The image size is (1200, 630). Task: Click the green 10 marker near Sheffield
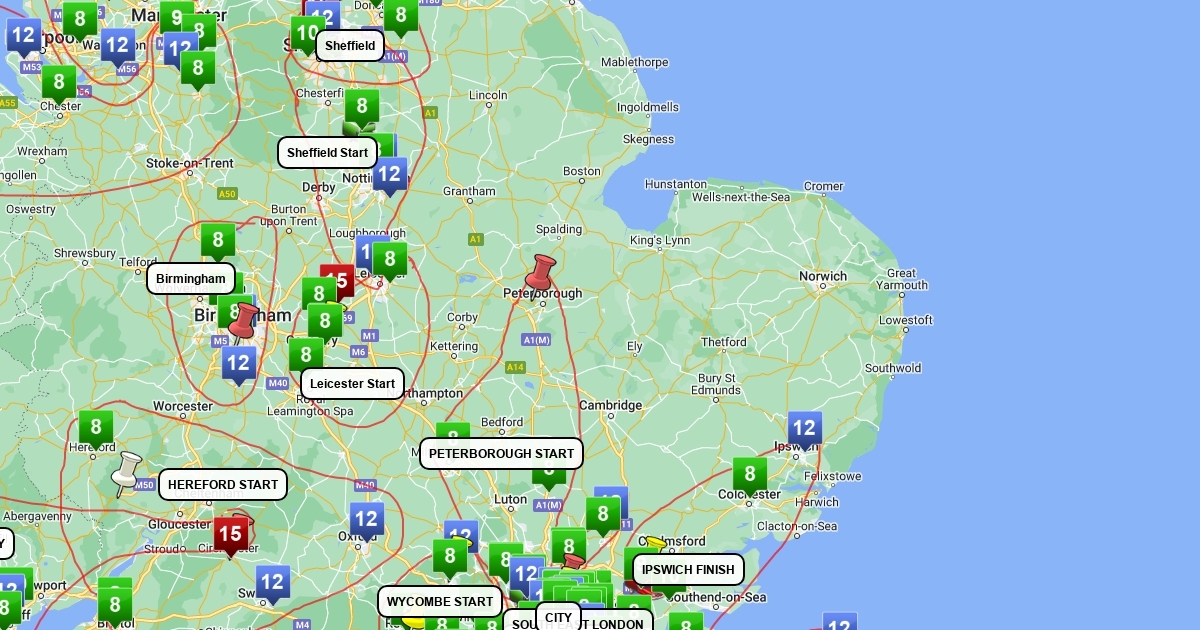point(307,33)
